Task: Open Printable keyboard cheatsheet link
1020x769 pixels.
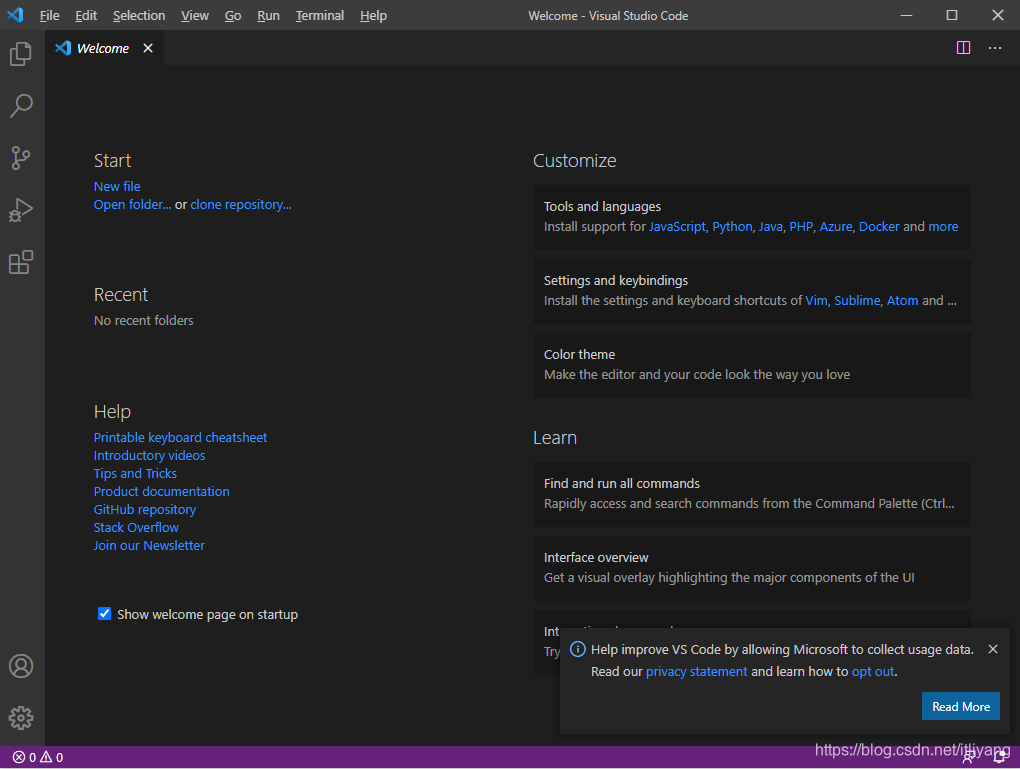Action: [180, 438]
